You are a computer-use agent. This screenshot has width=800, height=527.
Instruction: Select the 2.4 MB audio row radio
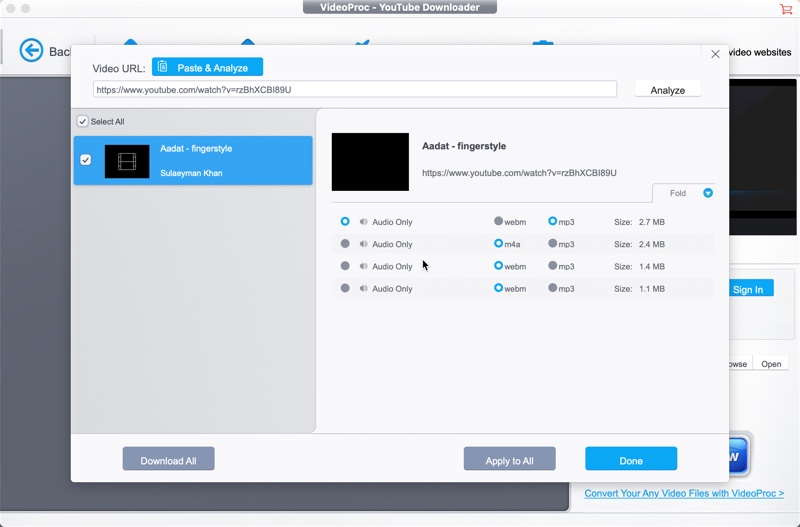click(345, 244)
